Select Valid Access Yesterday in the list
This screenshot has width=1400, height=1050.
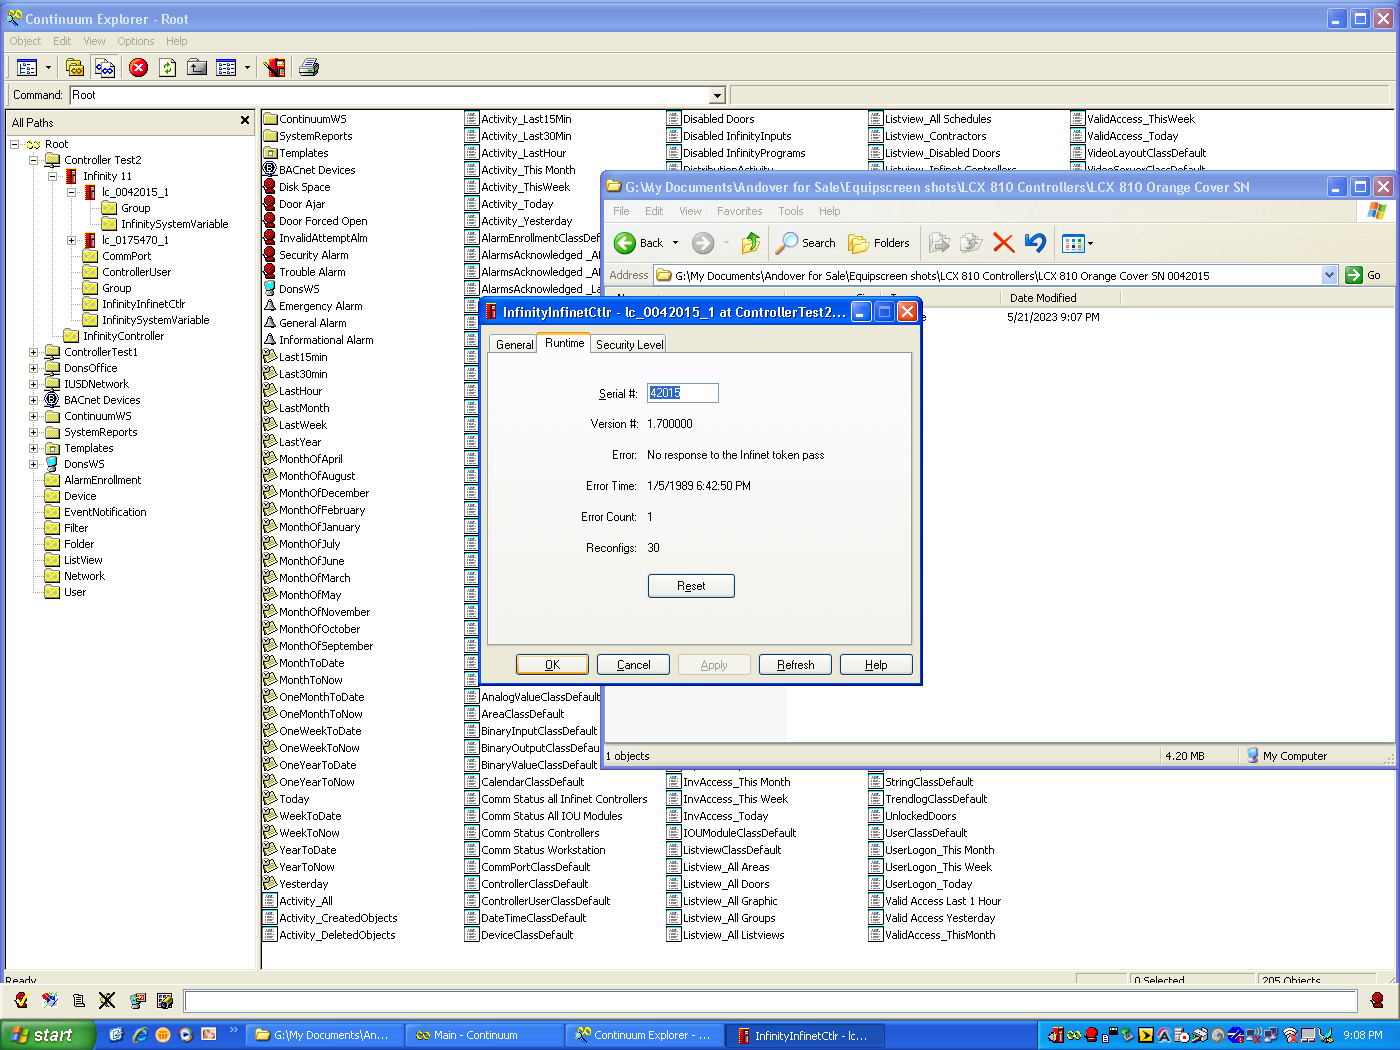940,918
